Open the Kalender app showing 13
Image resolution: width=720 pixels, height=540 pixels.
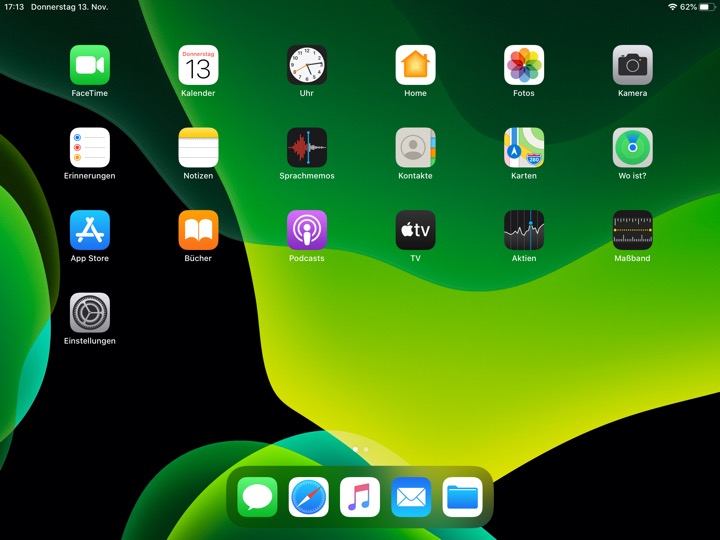(x=198, y=65)
